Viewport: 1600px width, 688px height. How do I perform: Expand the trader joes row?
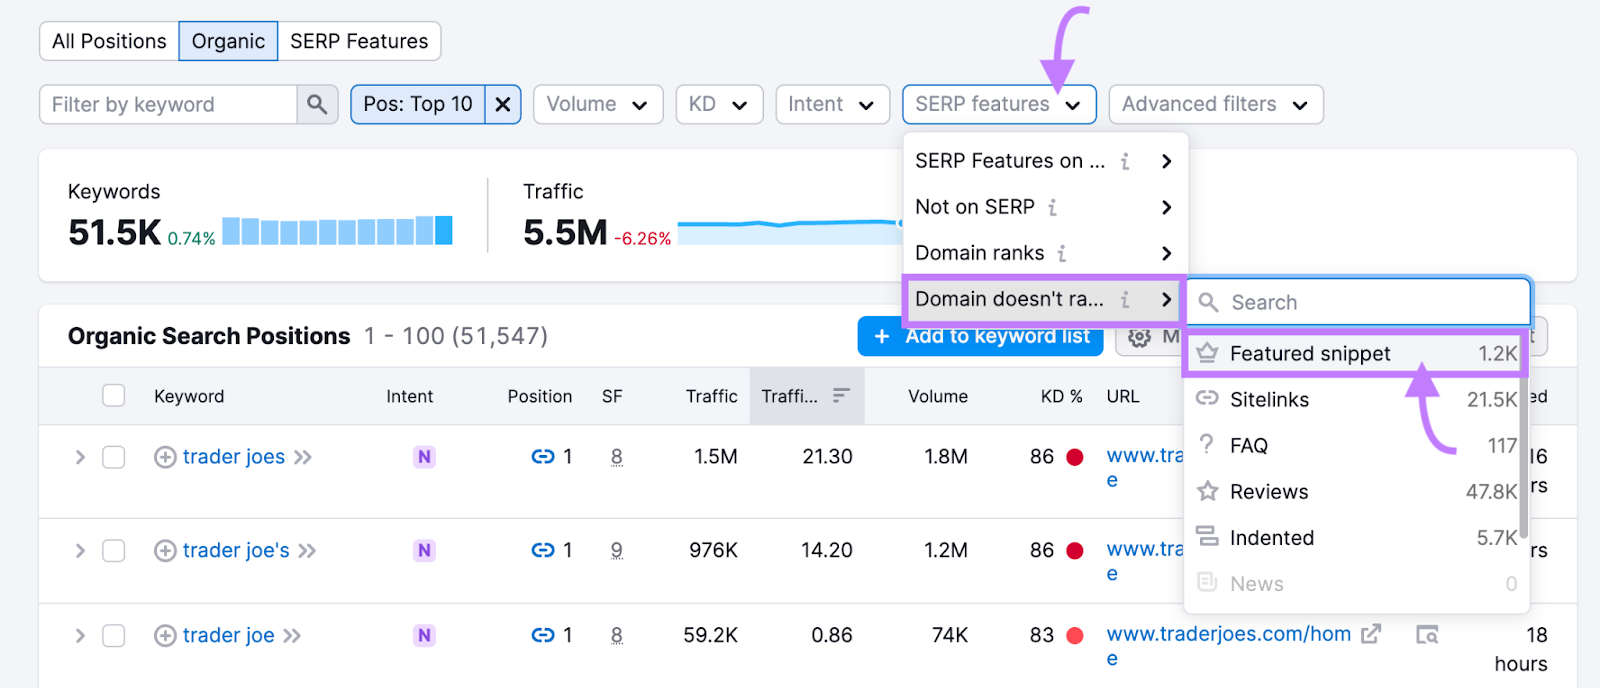(x=80, y=457)
